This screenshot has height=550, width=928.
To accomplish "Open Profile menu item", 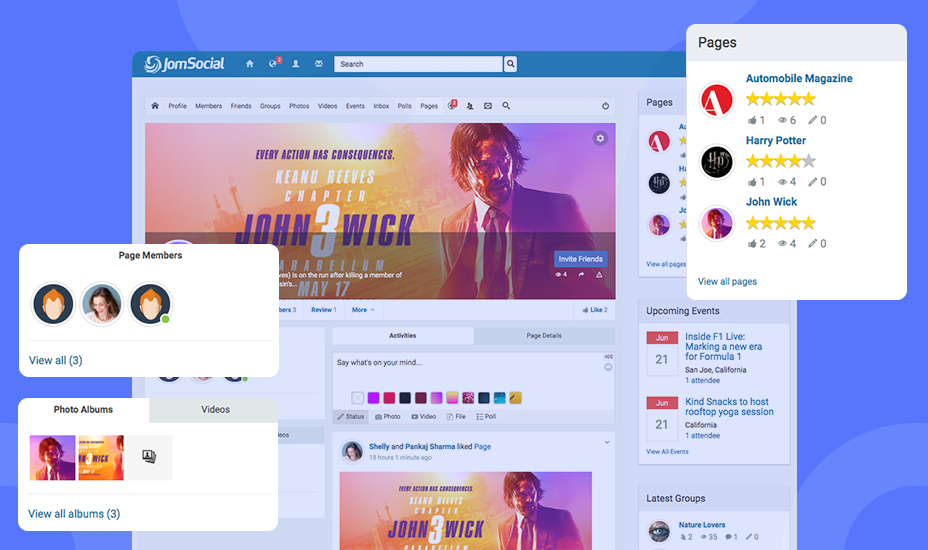I will [x=178, y=106].
